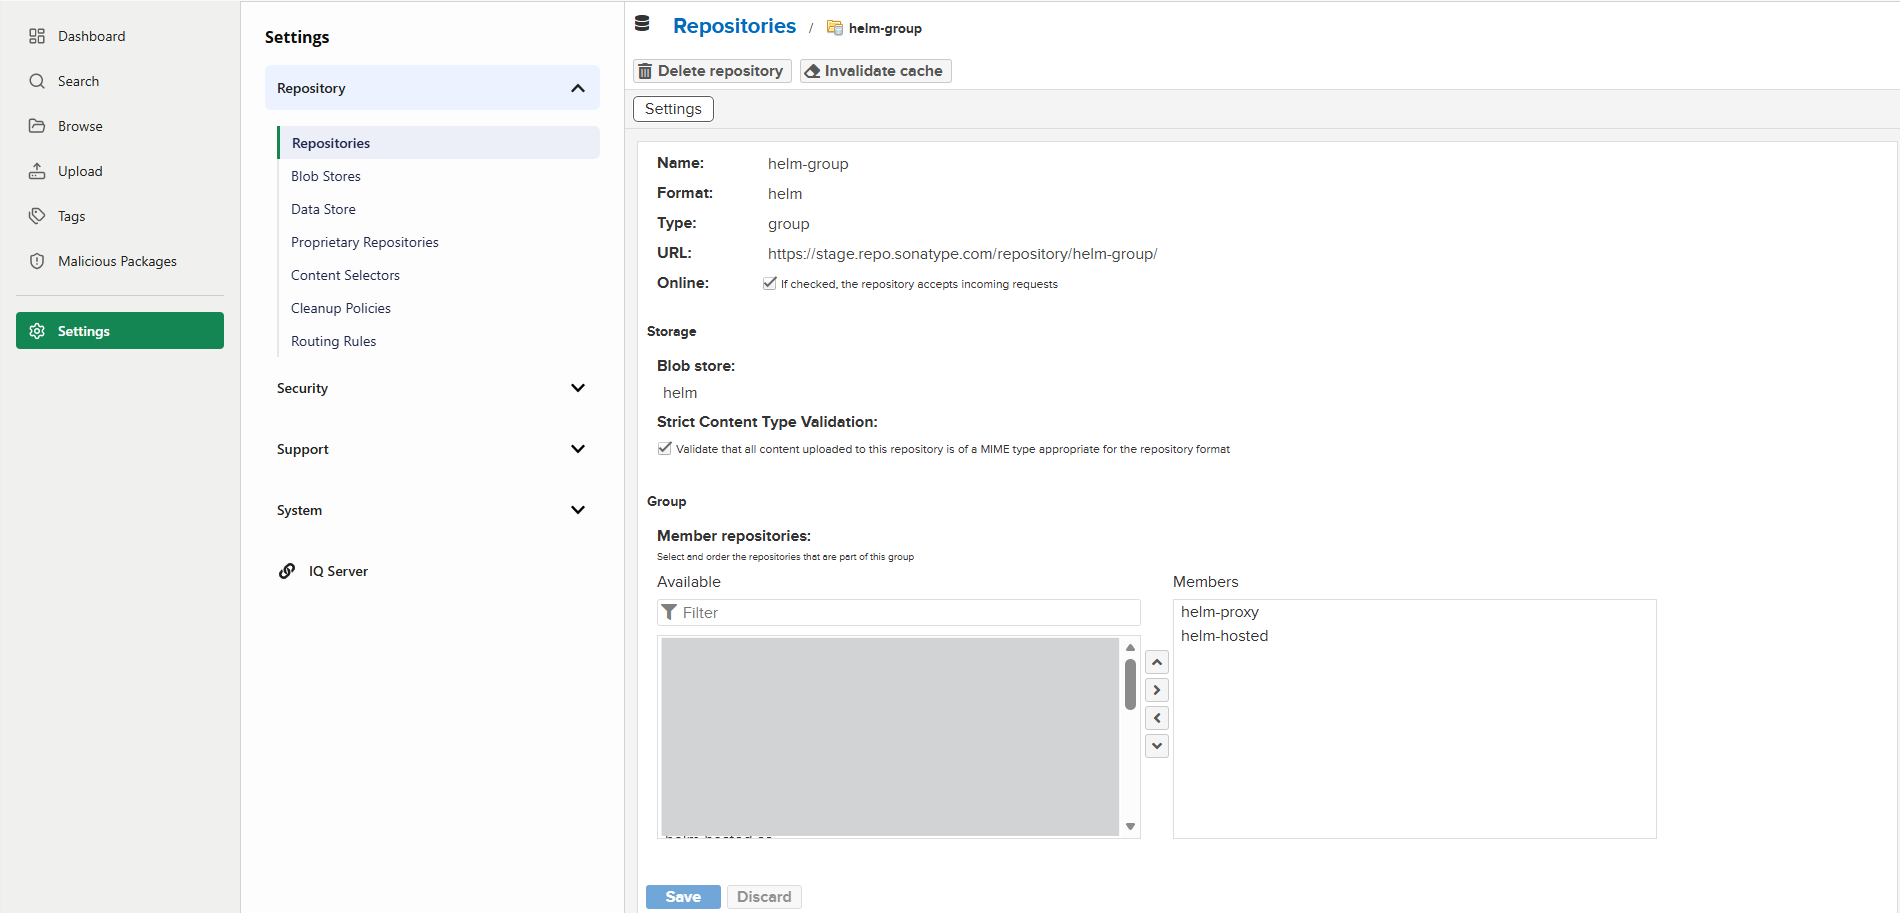Click the IQ Server link icon

click(287, 571)
